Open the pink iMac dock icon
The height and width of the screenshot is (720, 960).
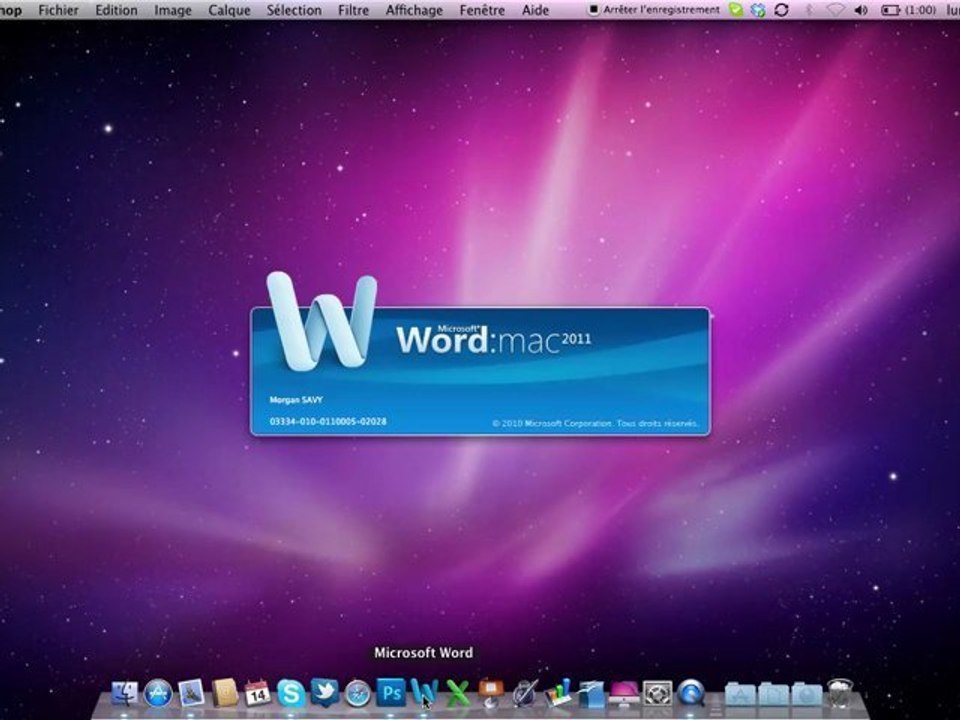(624, 694)
